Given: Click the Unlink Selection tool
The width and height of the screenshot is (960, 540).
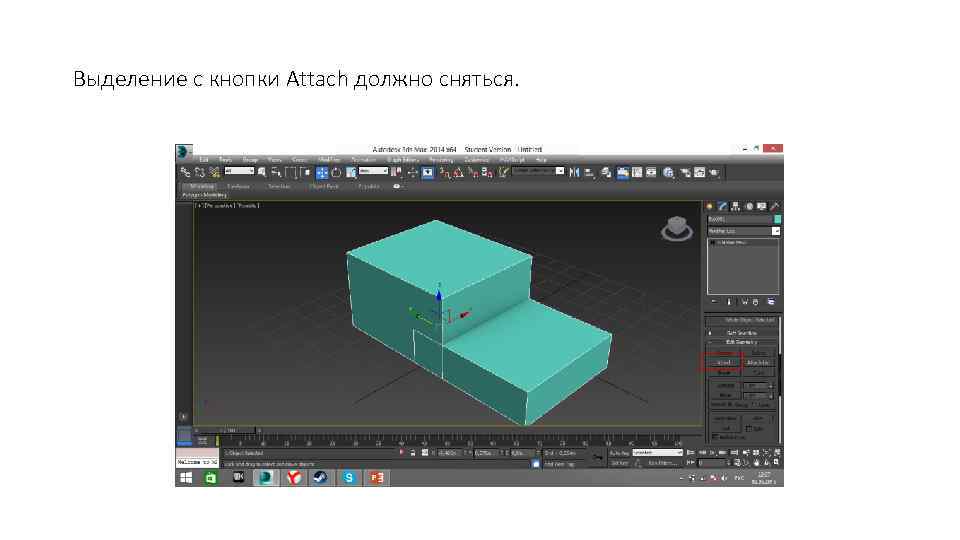Looking at the screenshot, I should (x=200, y=173).
